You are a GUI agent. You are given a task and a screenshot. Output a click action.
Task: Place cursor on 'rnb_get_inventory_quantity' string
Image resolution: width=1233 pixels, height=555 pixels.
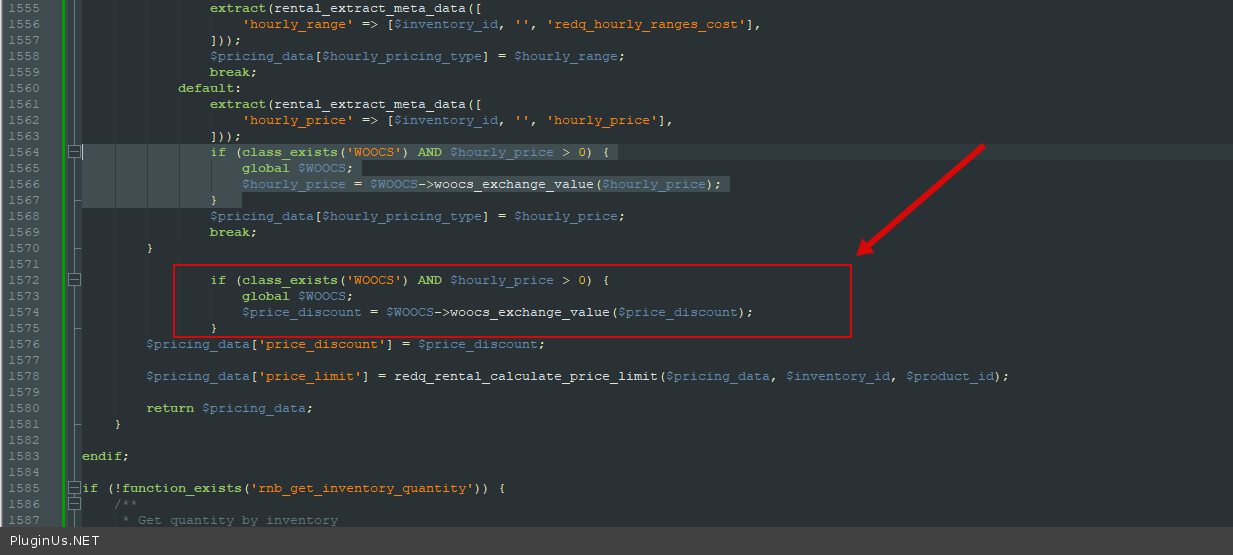pos(361,488)
